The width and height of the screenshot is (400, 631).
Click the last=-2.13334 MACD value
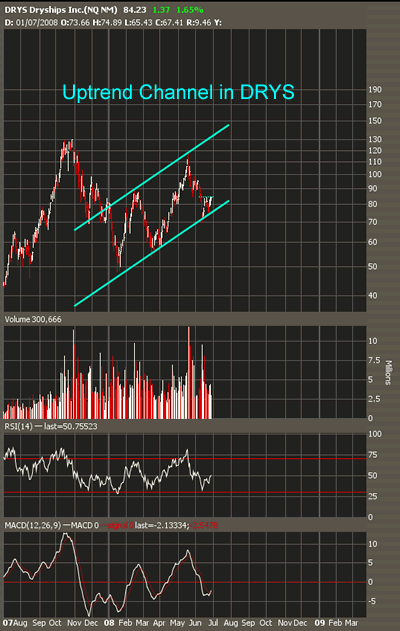(x=161, y=526)
